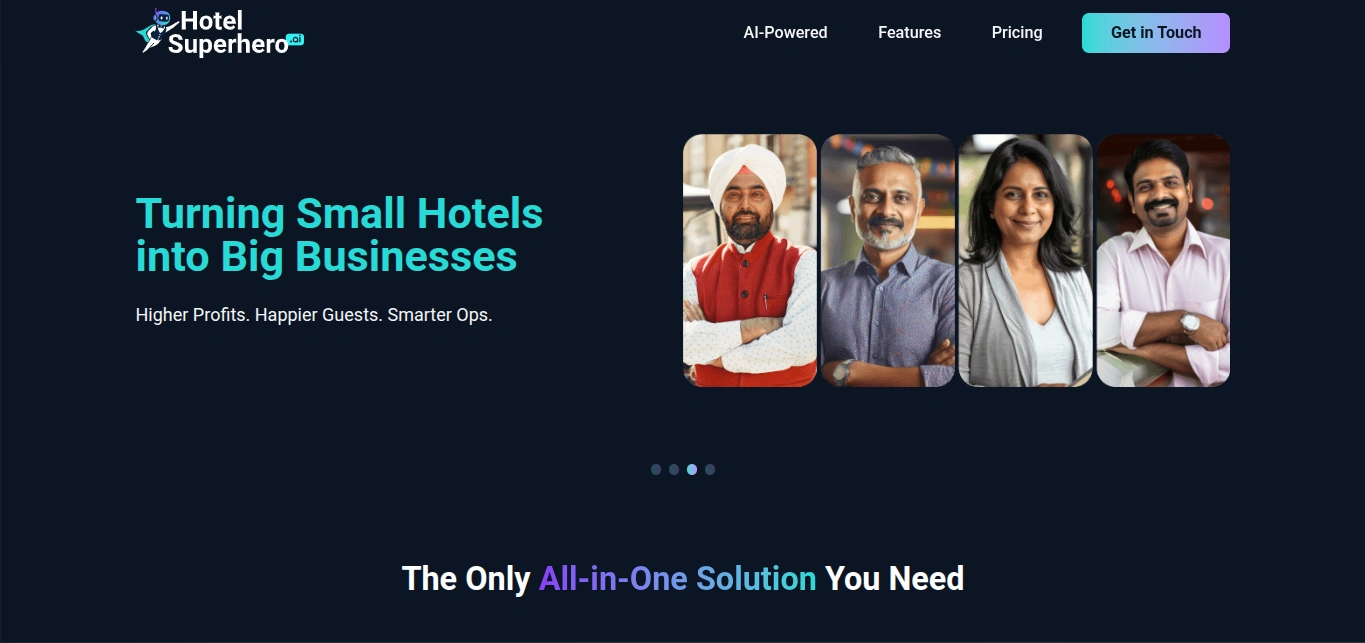Click the 'Turning Small Hotels' headline line
The width and height of the screenshot is (1365, 643).
click(339, 213)
